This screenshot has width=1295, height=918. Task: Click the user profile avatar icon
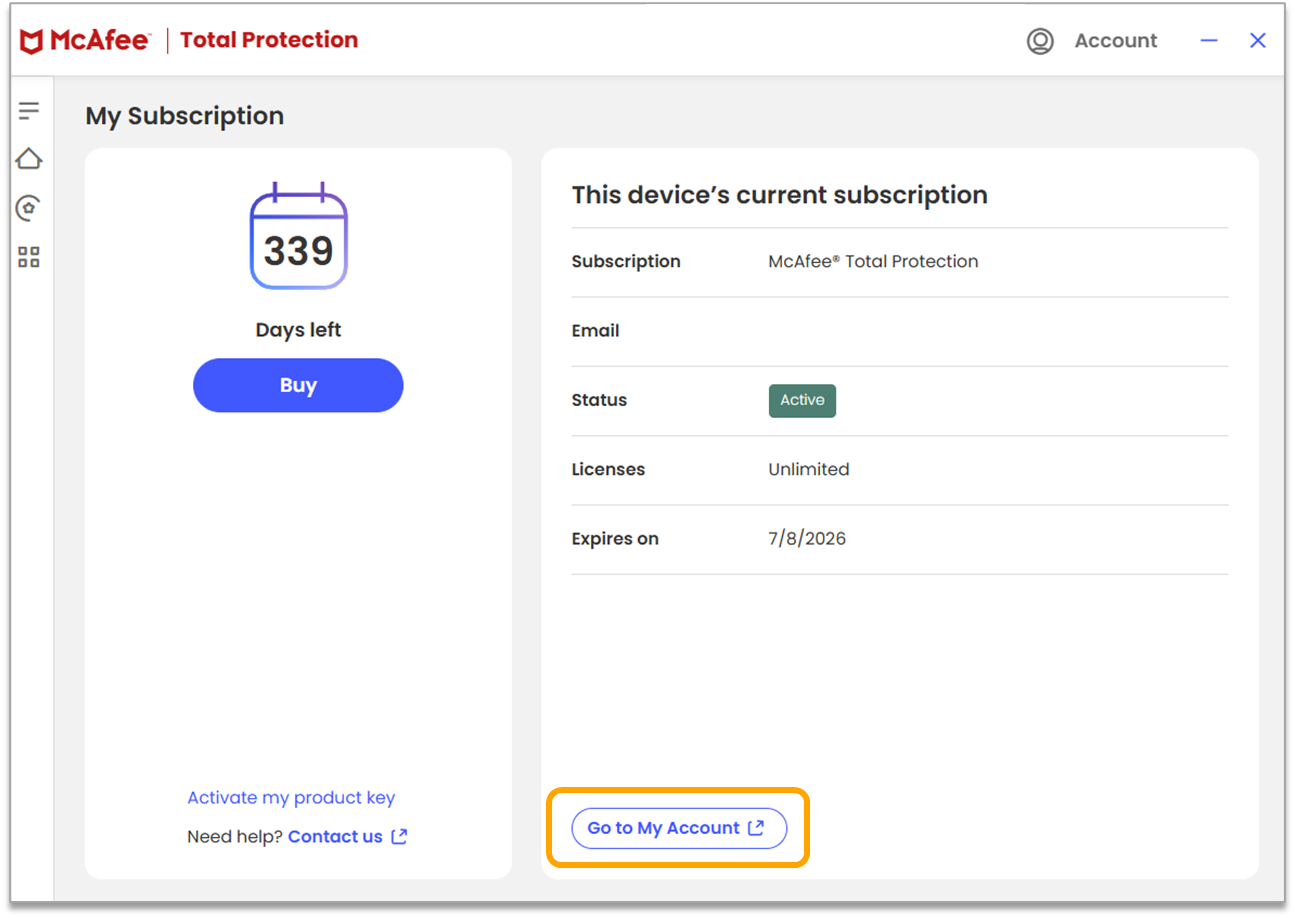pos(1040,41)
